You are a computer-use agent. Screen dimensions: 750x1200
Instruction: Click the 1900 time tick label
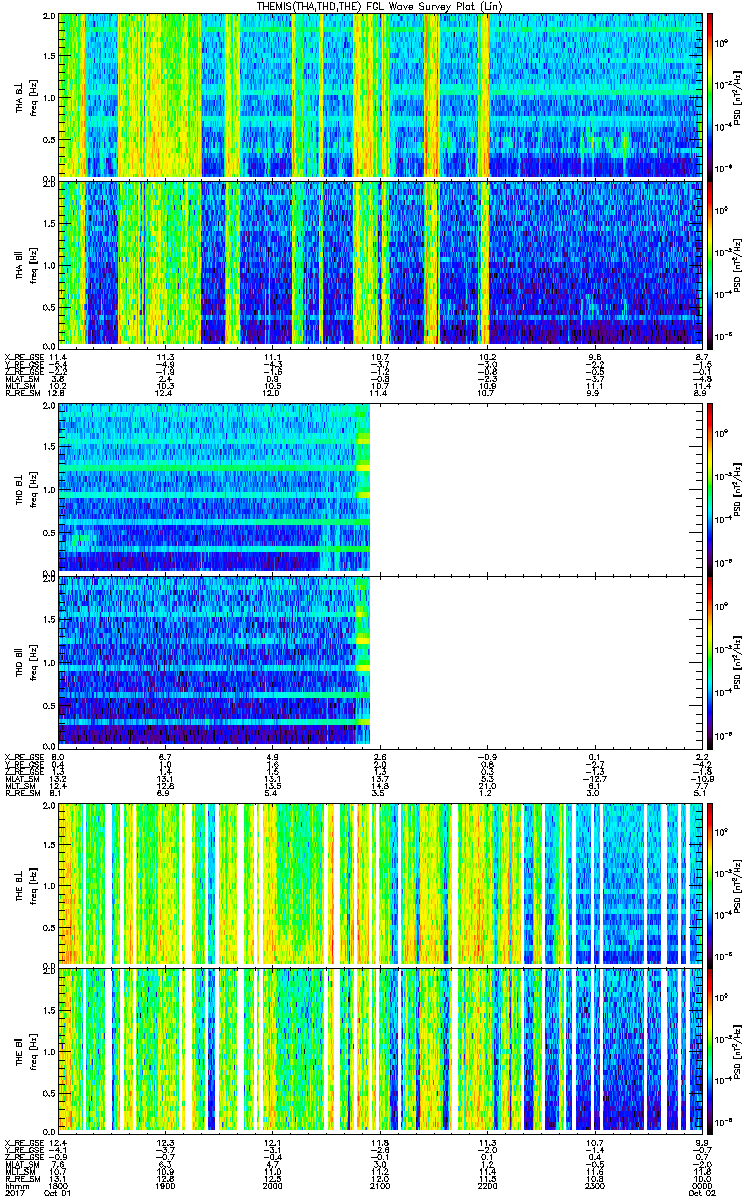click(166, 1184)
